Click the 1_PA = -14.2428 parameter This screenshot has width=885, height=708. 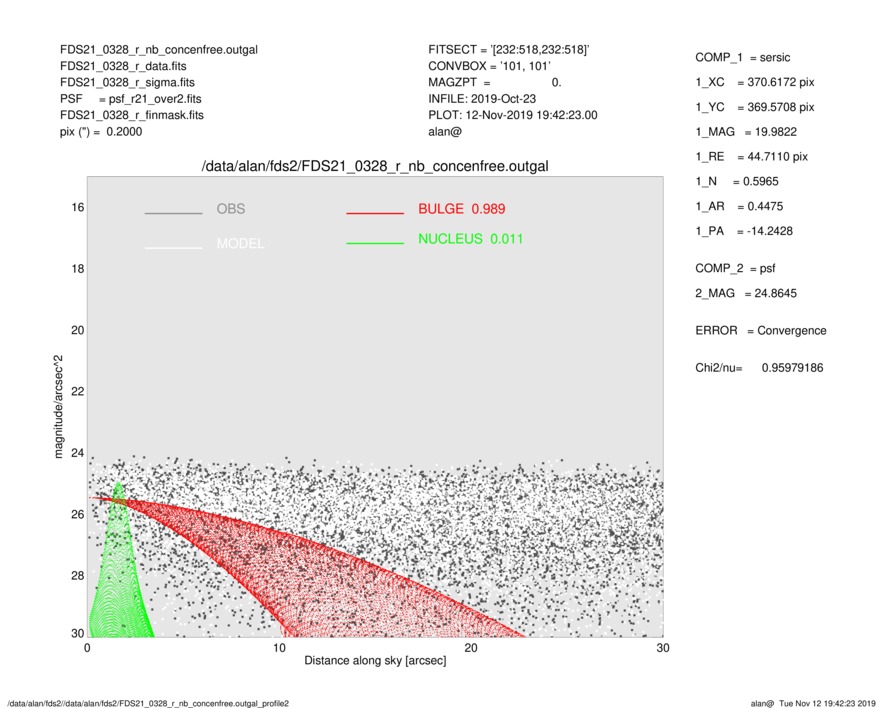click(743, 231)
